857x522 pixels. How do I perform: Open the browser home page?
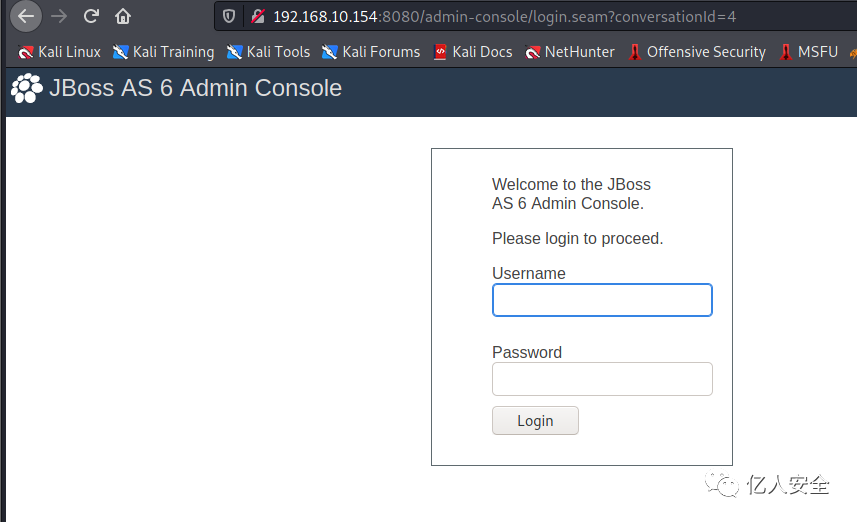(x=123, y=16)
